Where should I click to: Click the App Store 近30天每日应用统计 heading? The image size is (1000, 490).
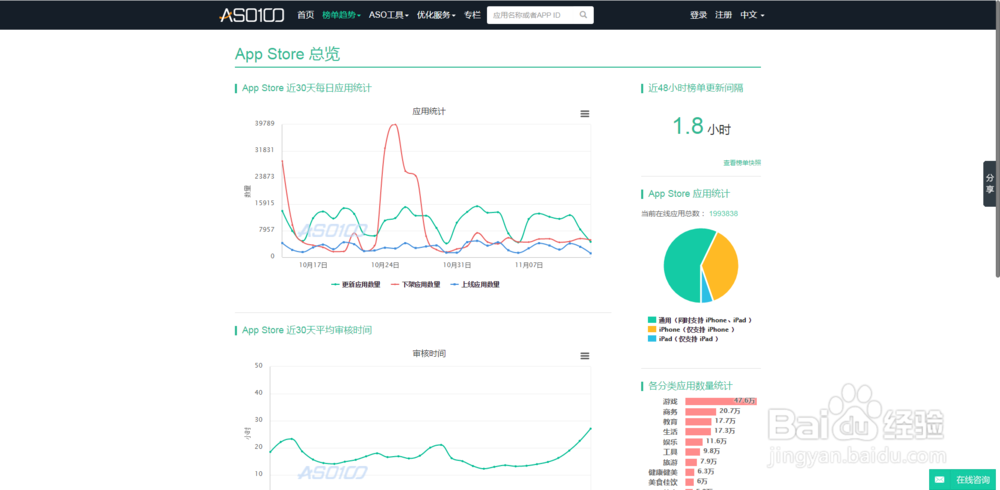click(x=307, y=88)
